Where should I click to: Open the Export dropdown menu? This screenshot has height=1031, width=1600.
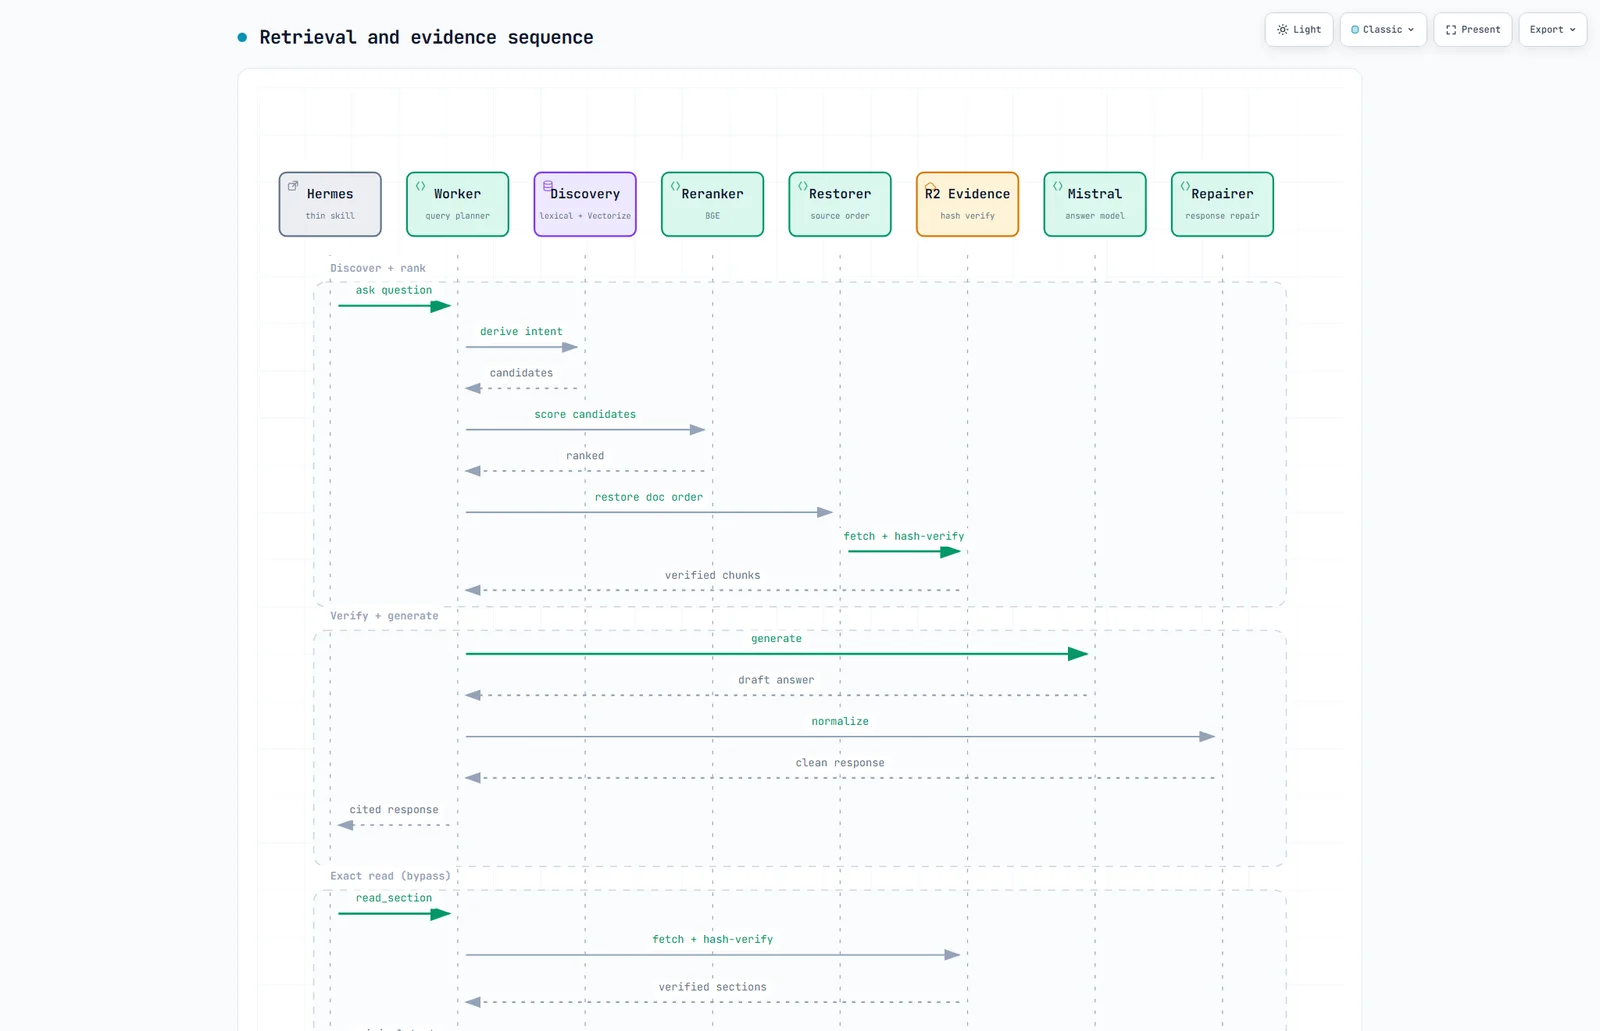coord(1553,30)
